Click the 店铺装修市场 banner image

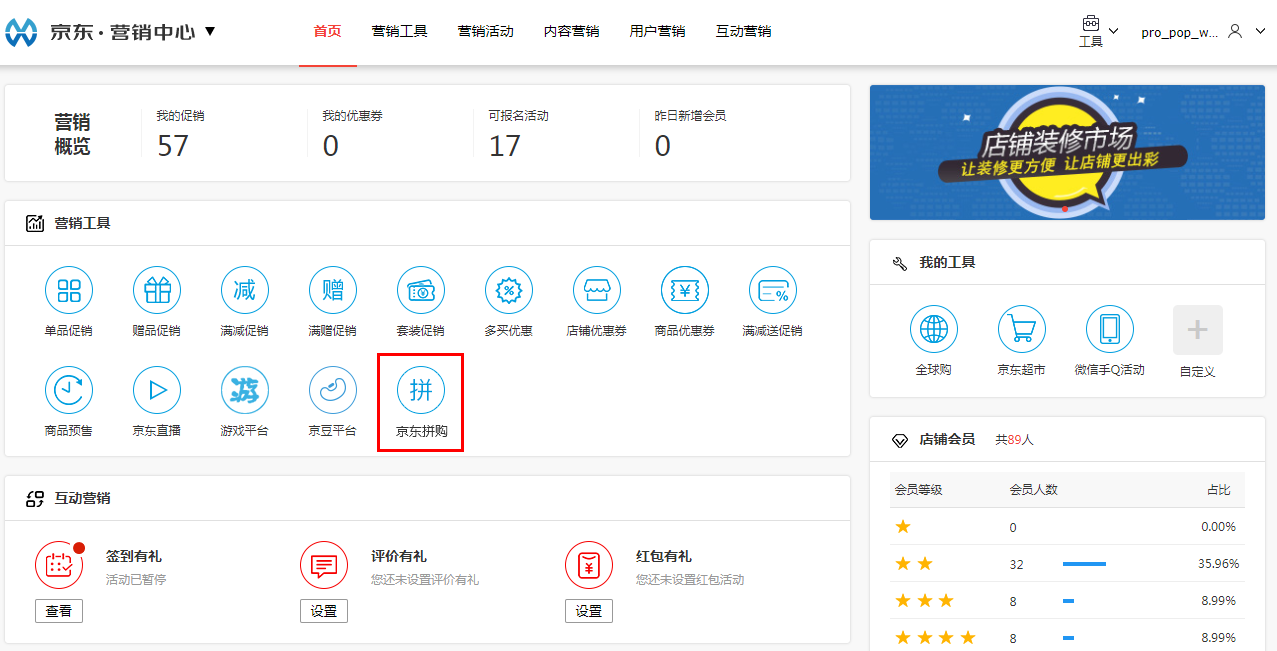[x=1067, y=152]
